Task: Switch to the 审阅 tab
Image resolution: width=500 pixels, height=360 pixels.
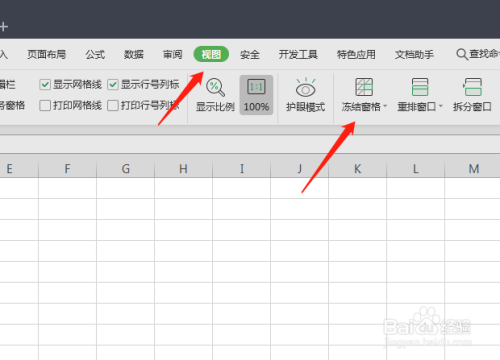Action: [x=173, y=54]
